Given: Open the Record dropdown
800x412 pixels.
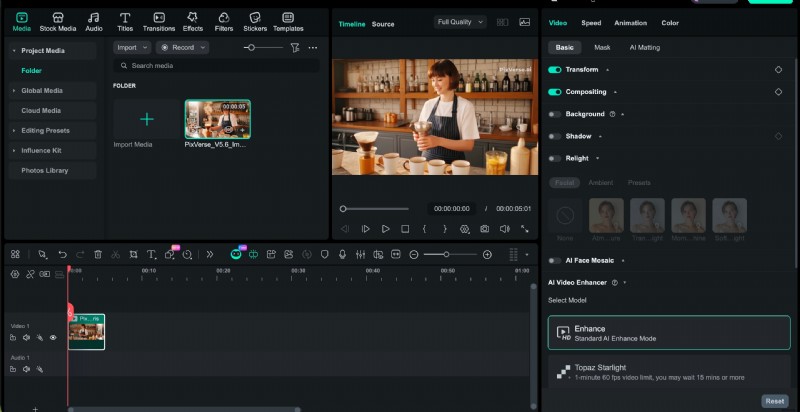Looking at the screenshot, I should tap(182, 47).
